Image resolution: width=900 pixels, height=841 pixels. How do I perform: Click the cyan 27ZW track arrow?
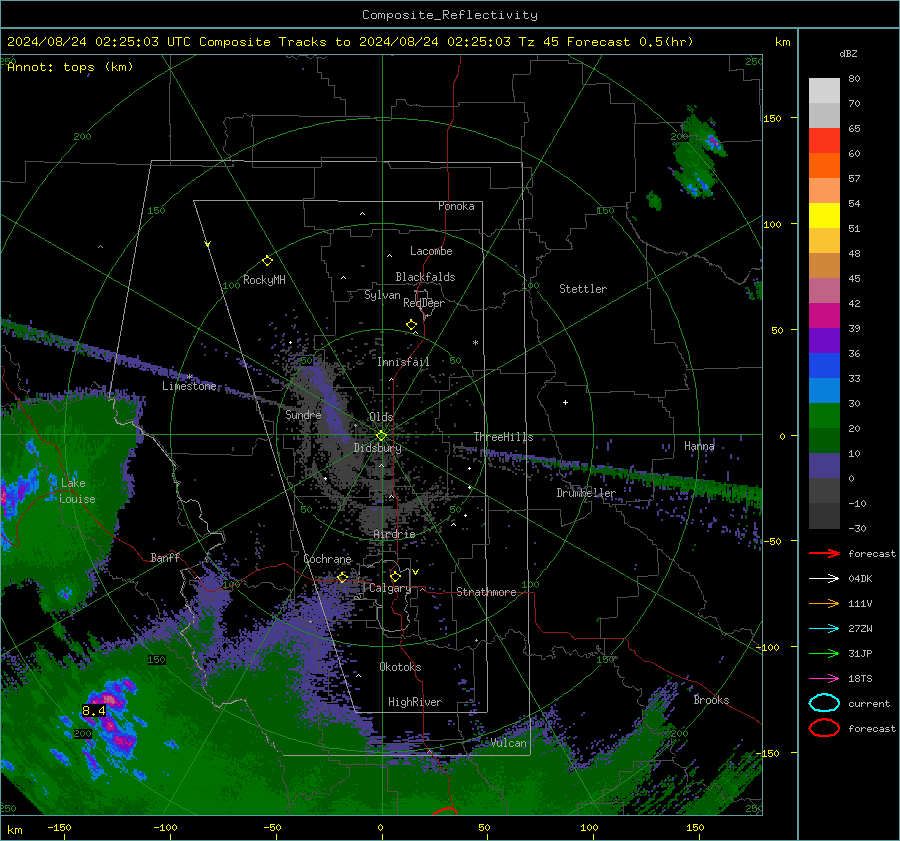824,628
